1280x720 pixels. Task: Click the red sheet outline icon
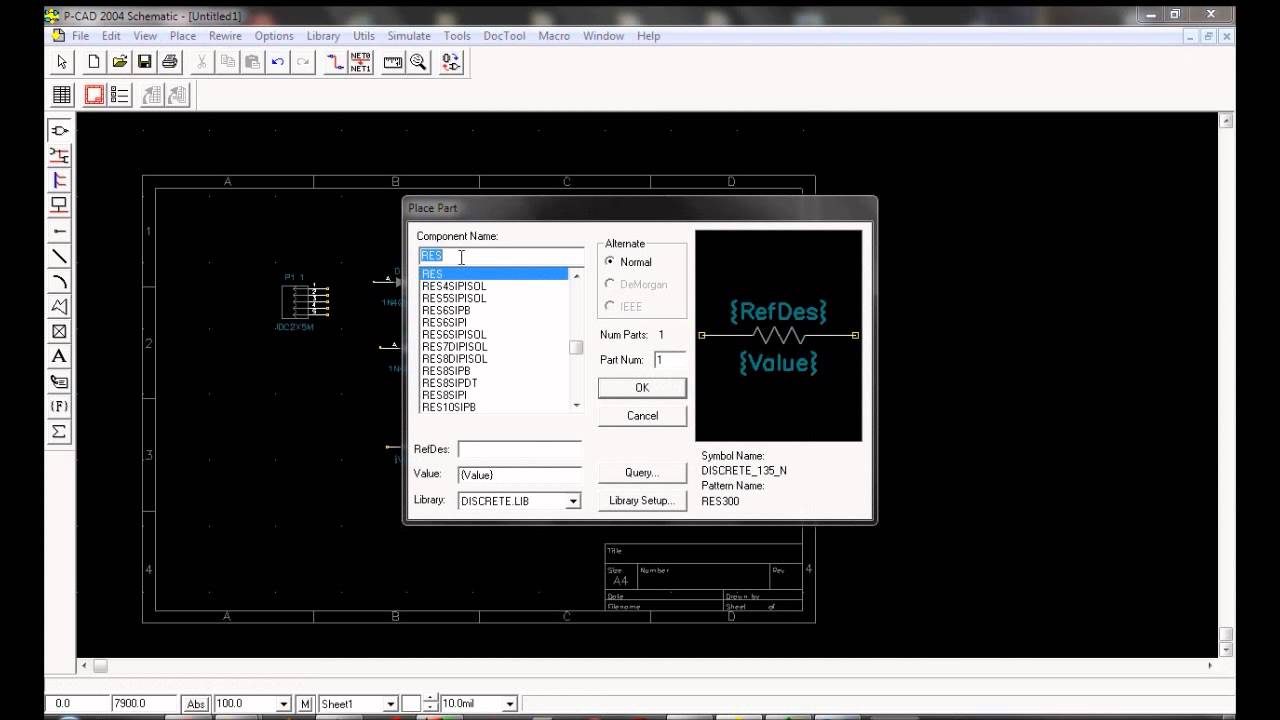point(94,95)
